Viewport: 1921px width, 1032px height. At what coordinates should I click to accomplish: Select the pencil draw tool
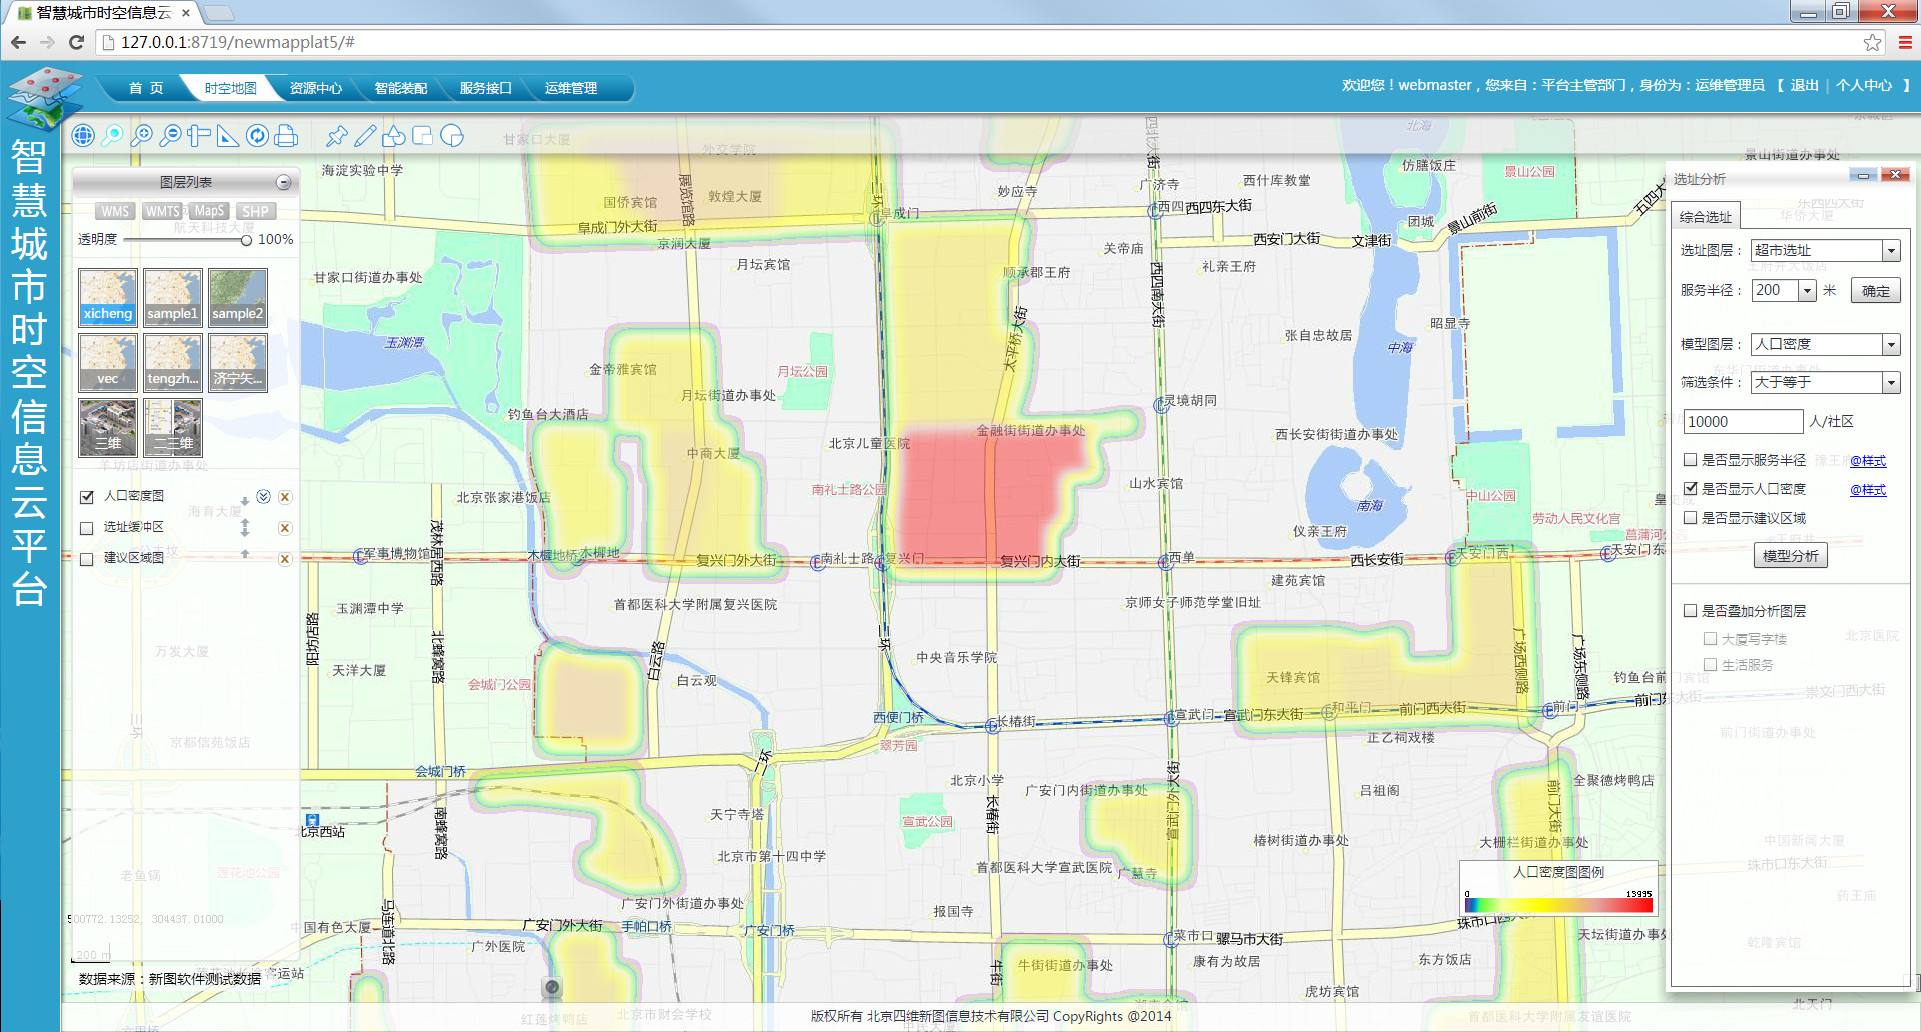[366, 136]
